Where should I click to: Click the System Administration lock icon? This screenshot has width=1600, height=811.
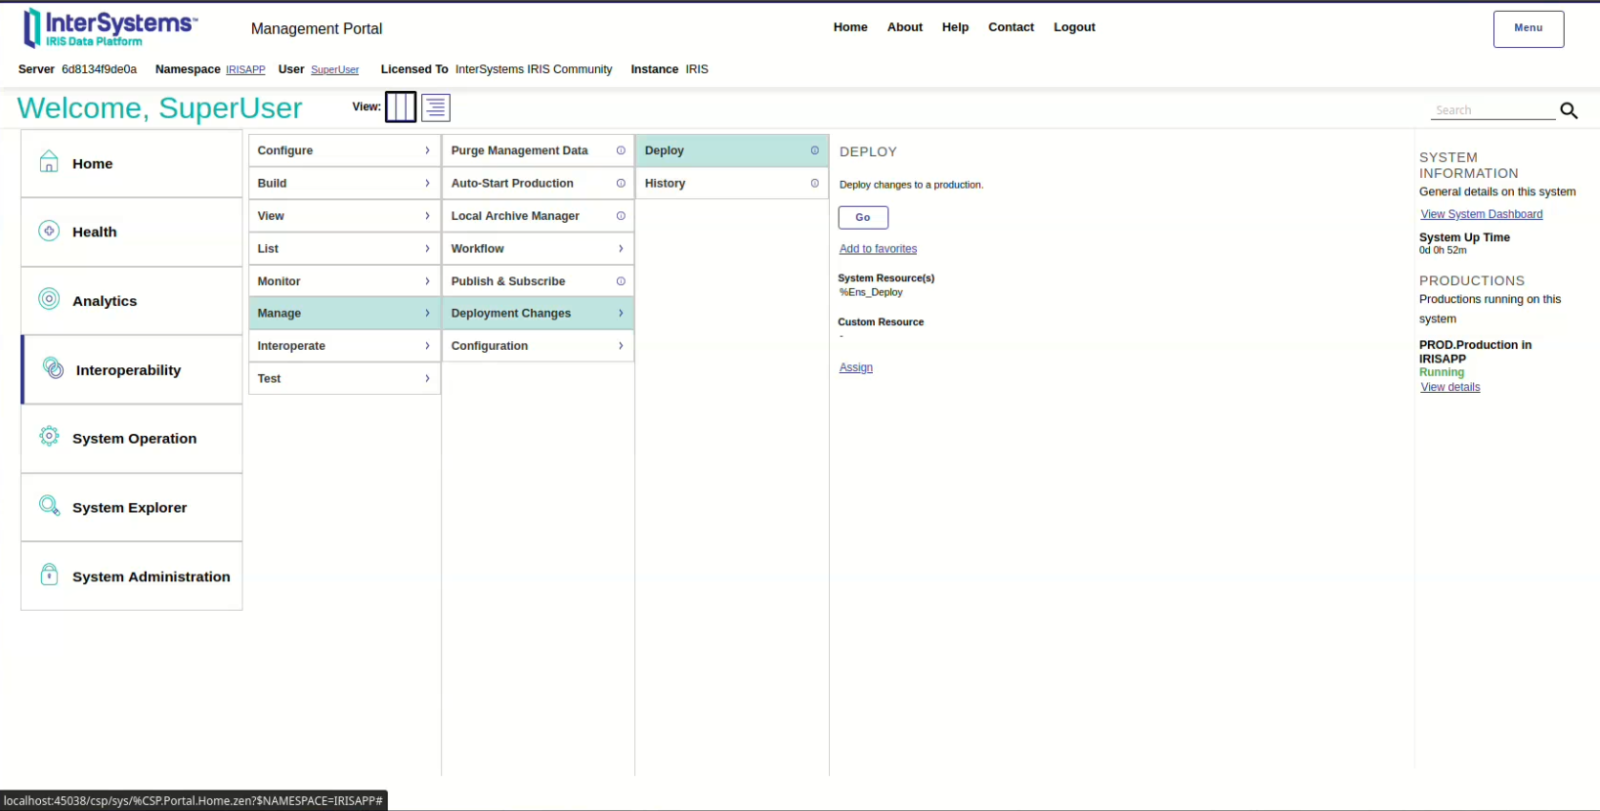[x=49, y=575]
